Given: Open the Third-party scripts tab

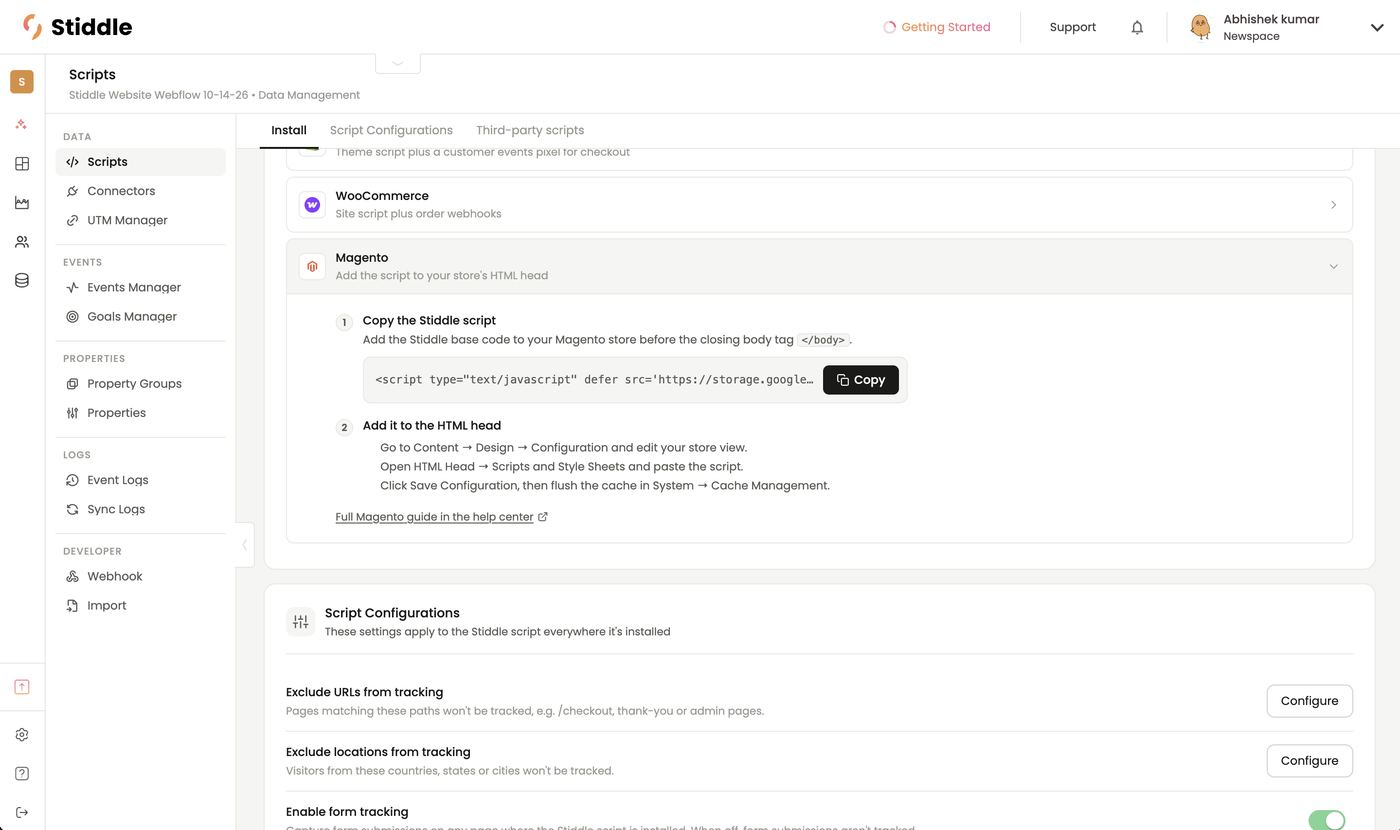Looking at the screenshot, I should [530, 130].
